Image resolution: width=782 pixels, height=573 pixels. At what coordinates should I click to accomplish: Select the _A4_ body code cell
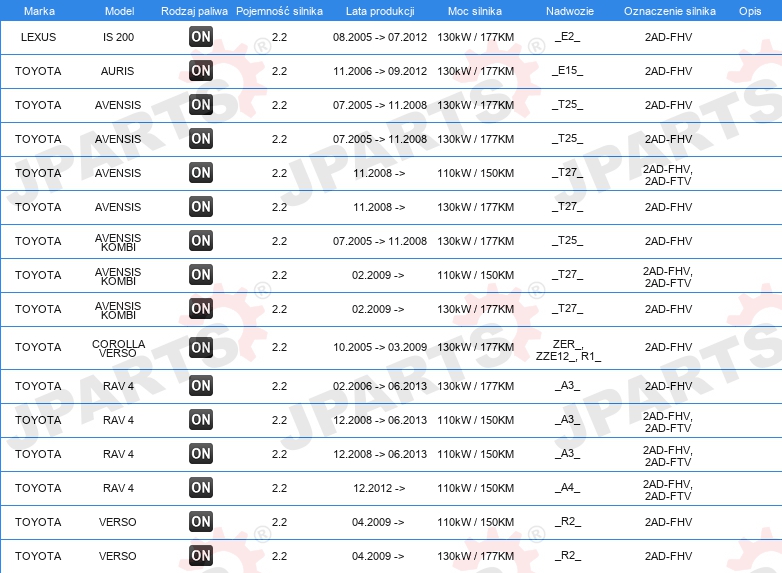tap(568, 487)
